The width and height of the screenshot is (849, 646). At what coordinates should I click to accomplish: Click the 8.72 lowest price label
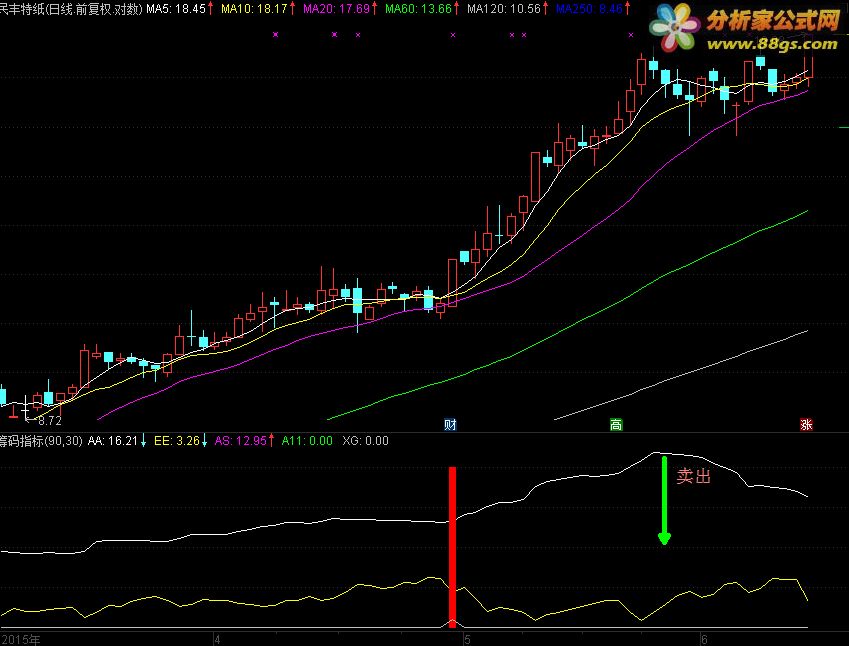point(50,421)
